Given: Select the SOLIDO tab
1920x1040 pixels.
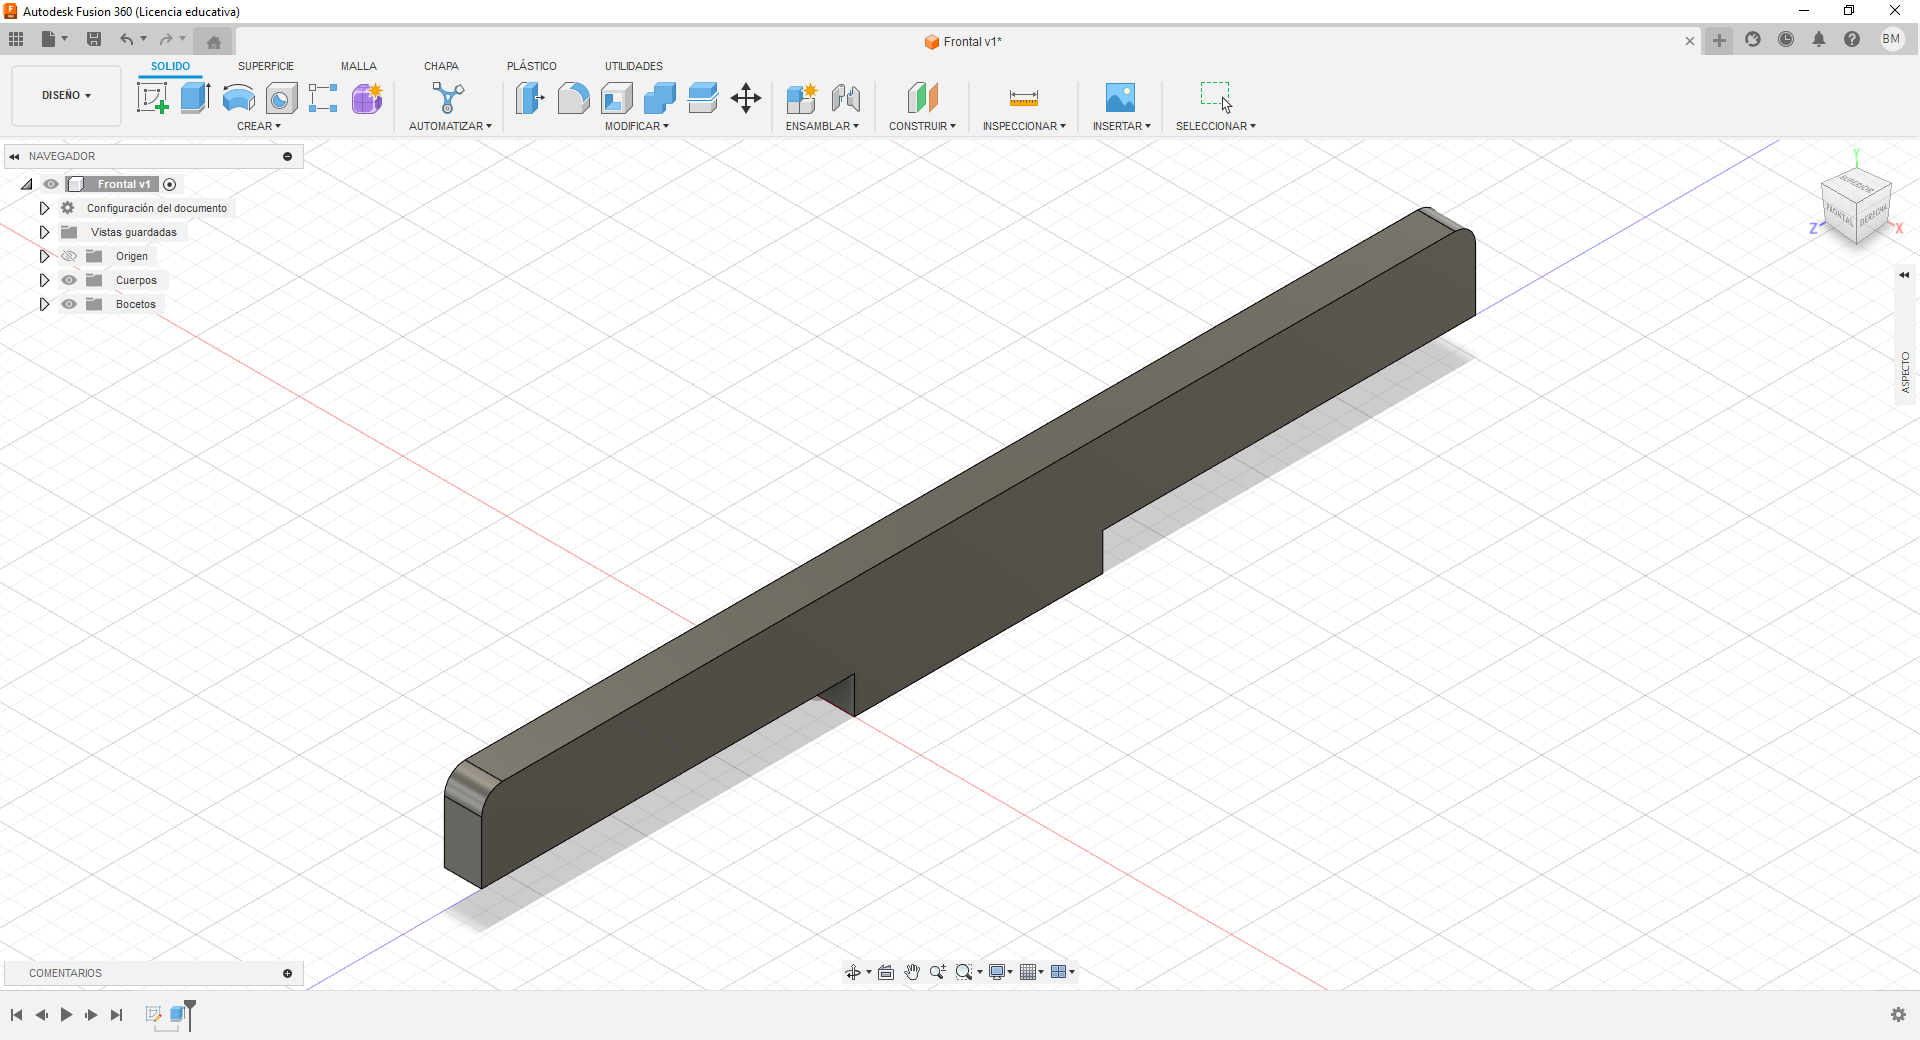Looking at the screenshot, I should (171, 66).
